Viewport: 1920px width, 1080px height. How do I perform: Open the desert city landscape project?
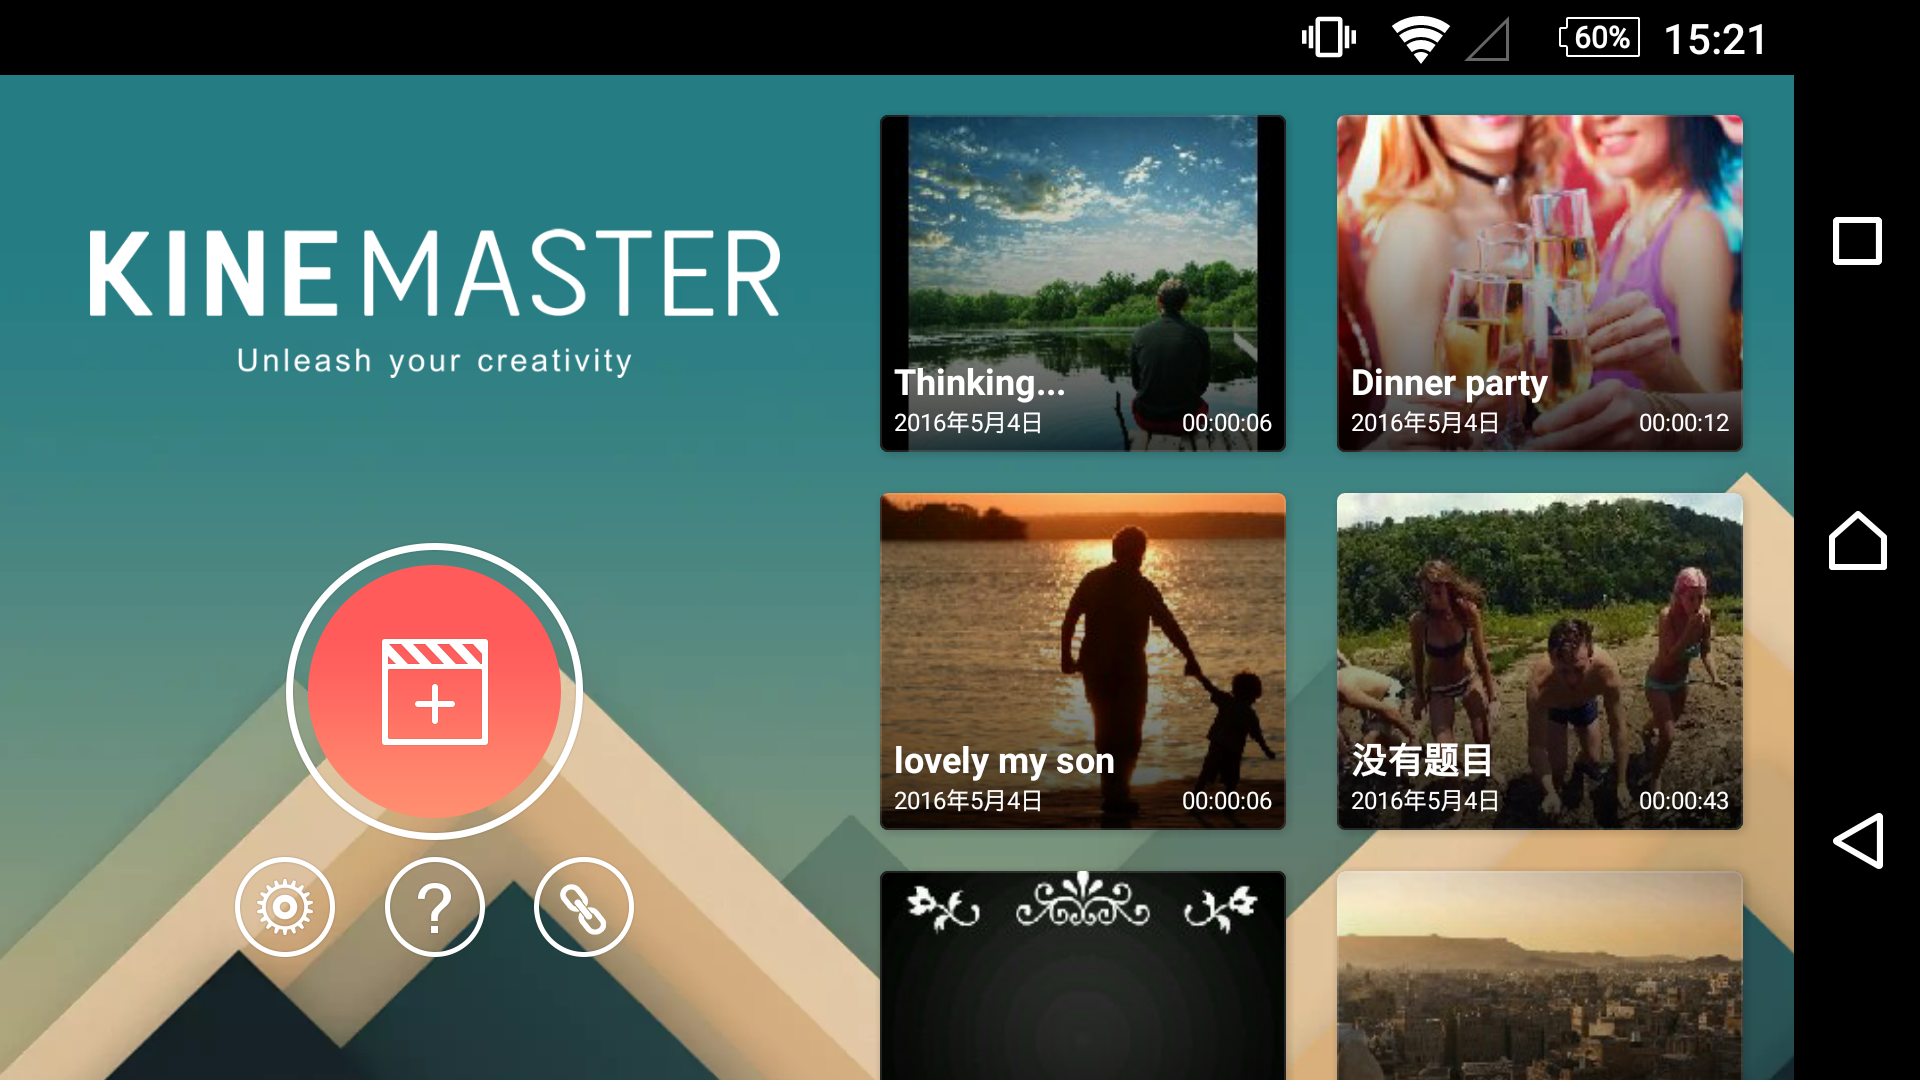1540,975
